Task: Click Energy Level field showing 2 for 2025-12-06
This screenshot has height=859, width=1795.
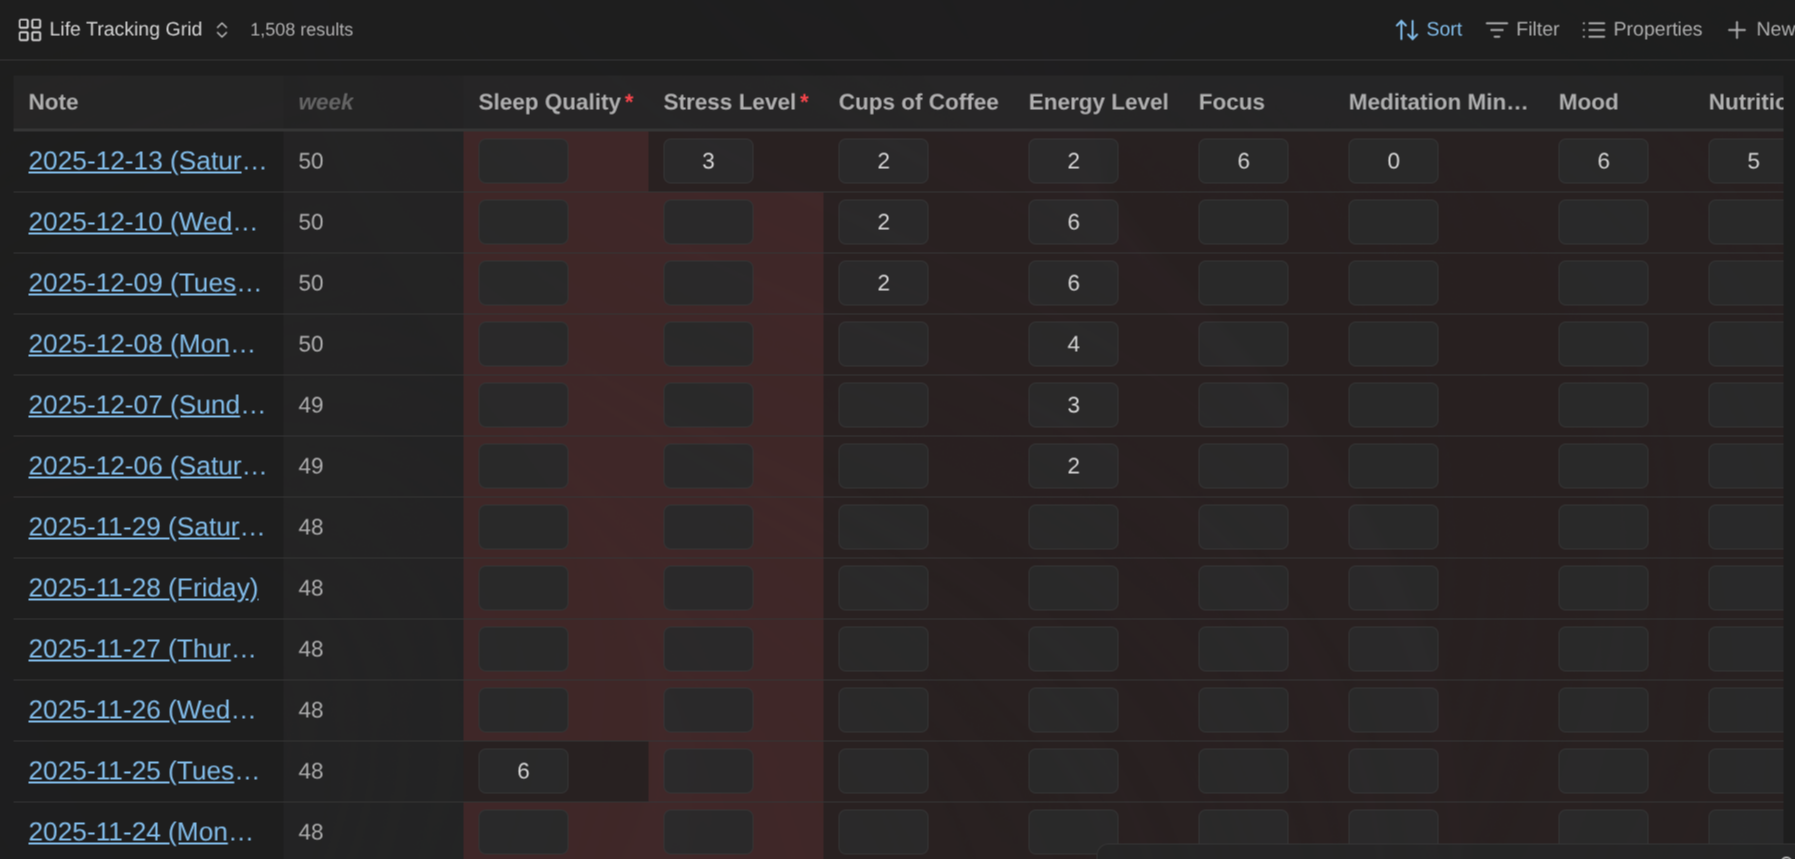Action: (1073, 466)
